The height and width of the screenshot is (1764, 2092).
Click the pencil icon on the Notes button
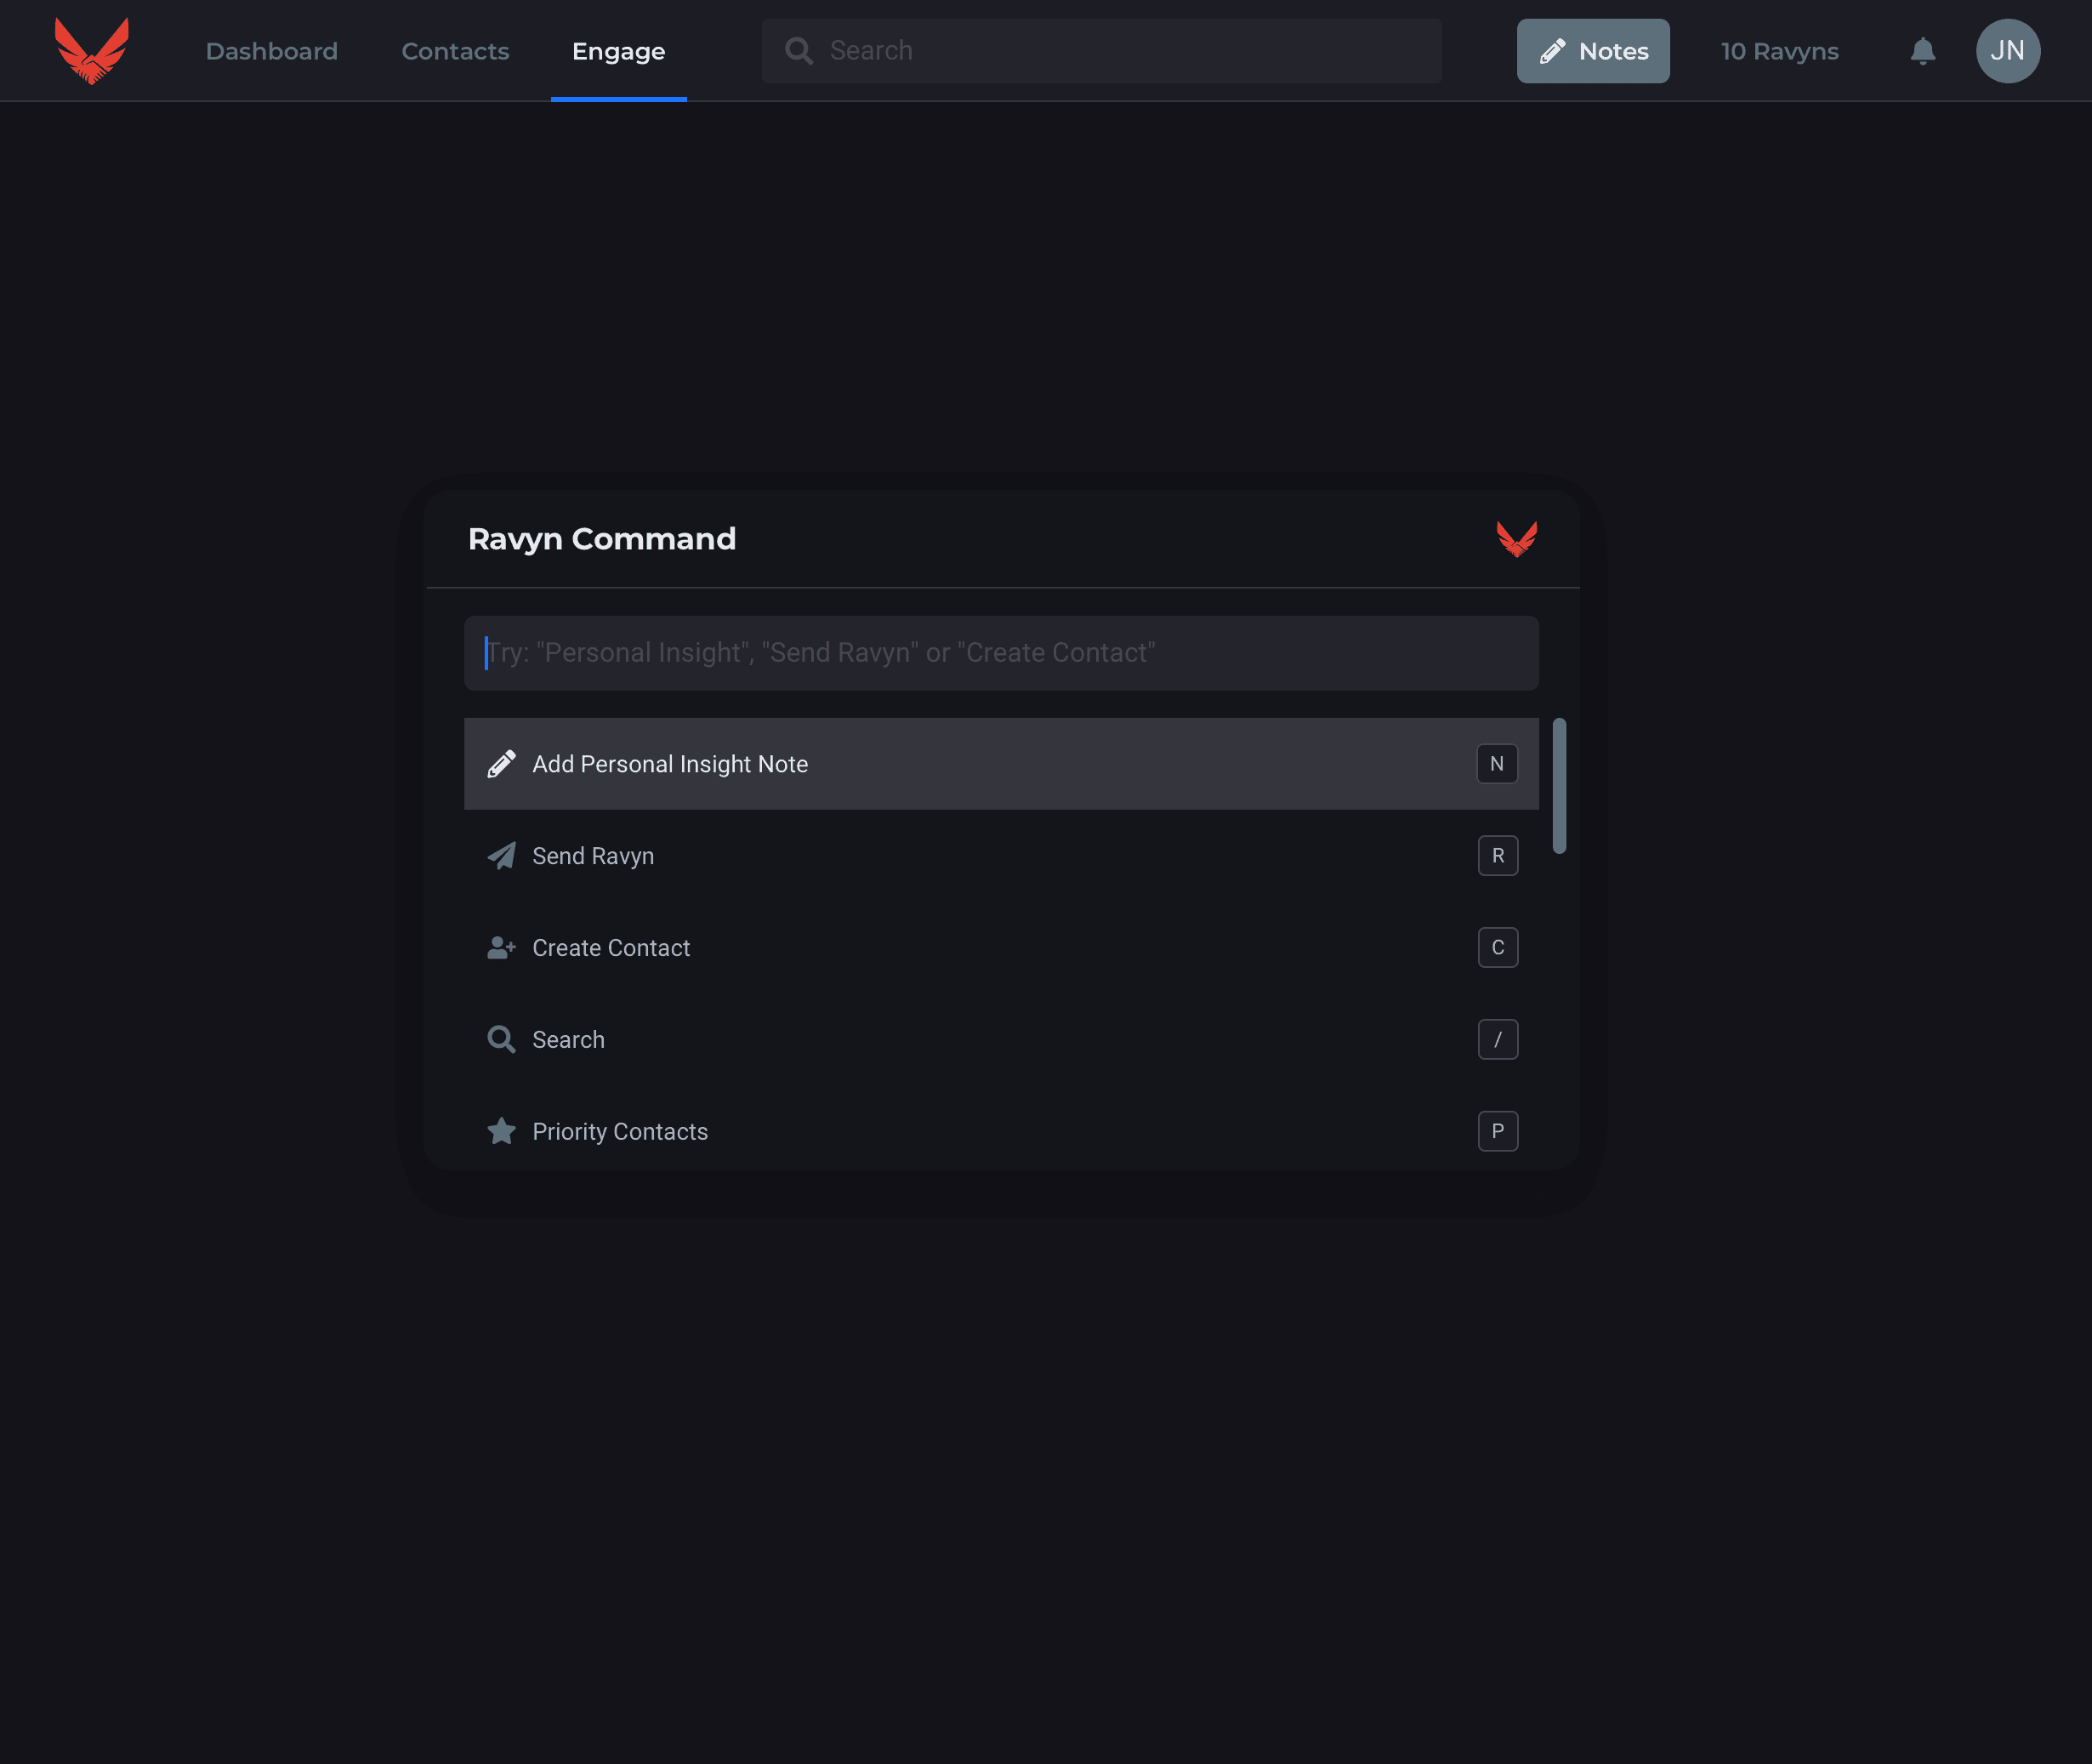[x=1551, y=49]
